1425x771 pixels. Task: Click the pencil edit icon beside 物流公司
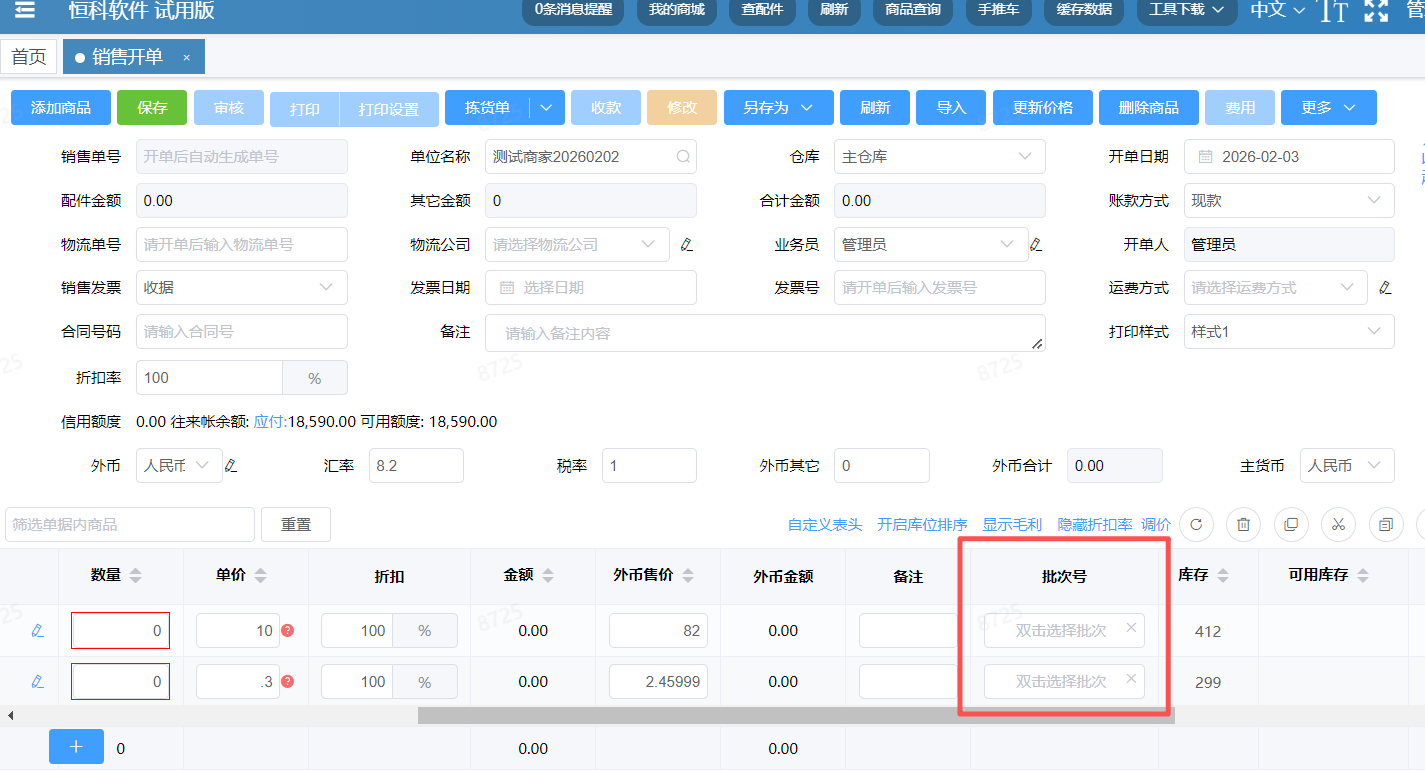[x=688, y=244]
